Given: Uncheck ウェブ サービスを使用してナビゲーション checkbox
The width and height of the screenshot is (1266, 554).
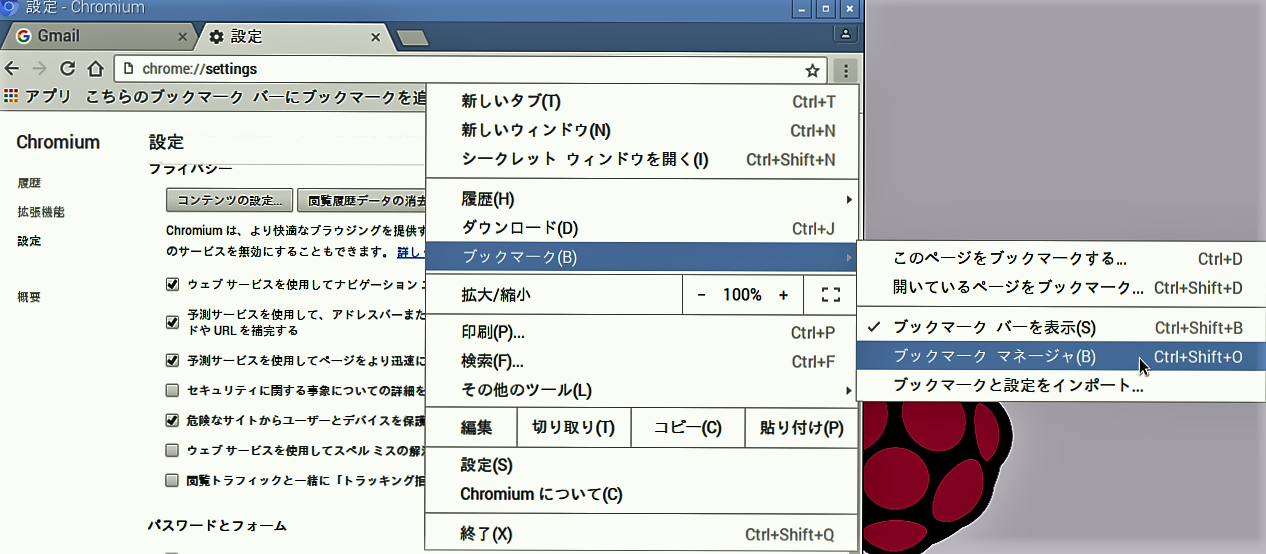Looking at the screenshot, I should [x=172, y=285].
